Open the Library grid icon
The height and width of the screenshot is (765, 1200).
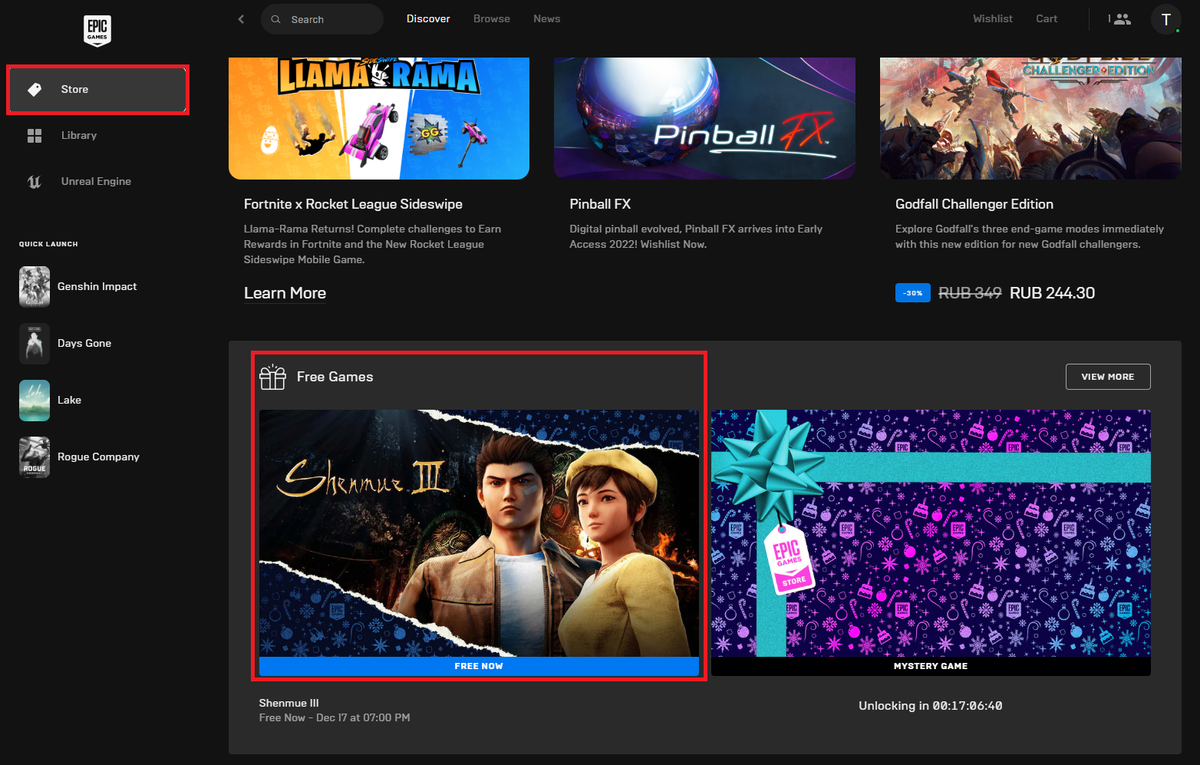(x=35, y=136)
